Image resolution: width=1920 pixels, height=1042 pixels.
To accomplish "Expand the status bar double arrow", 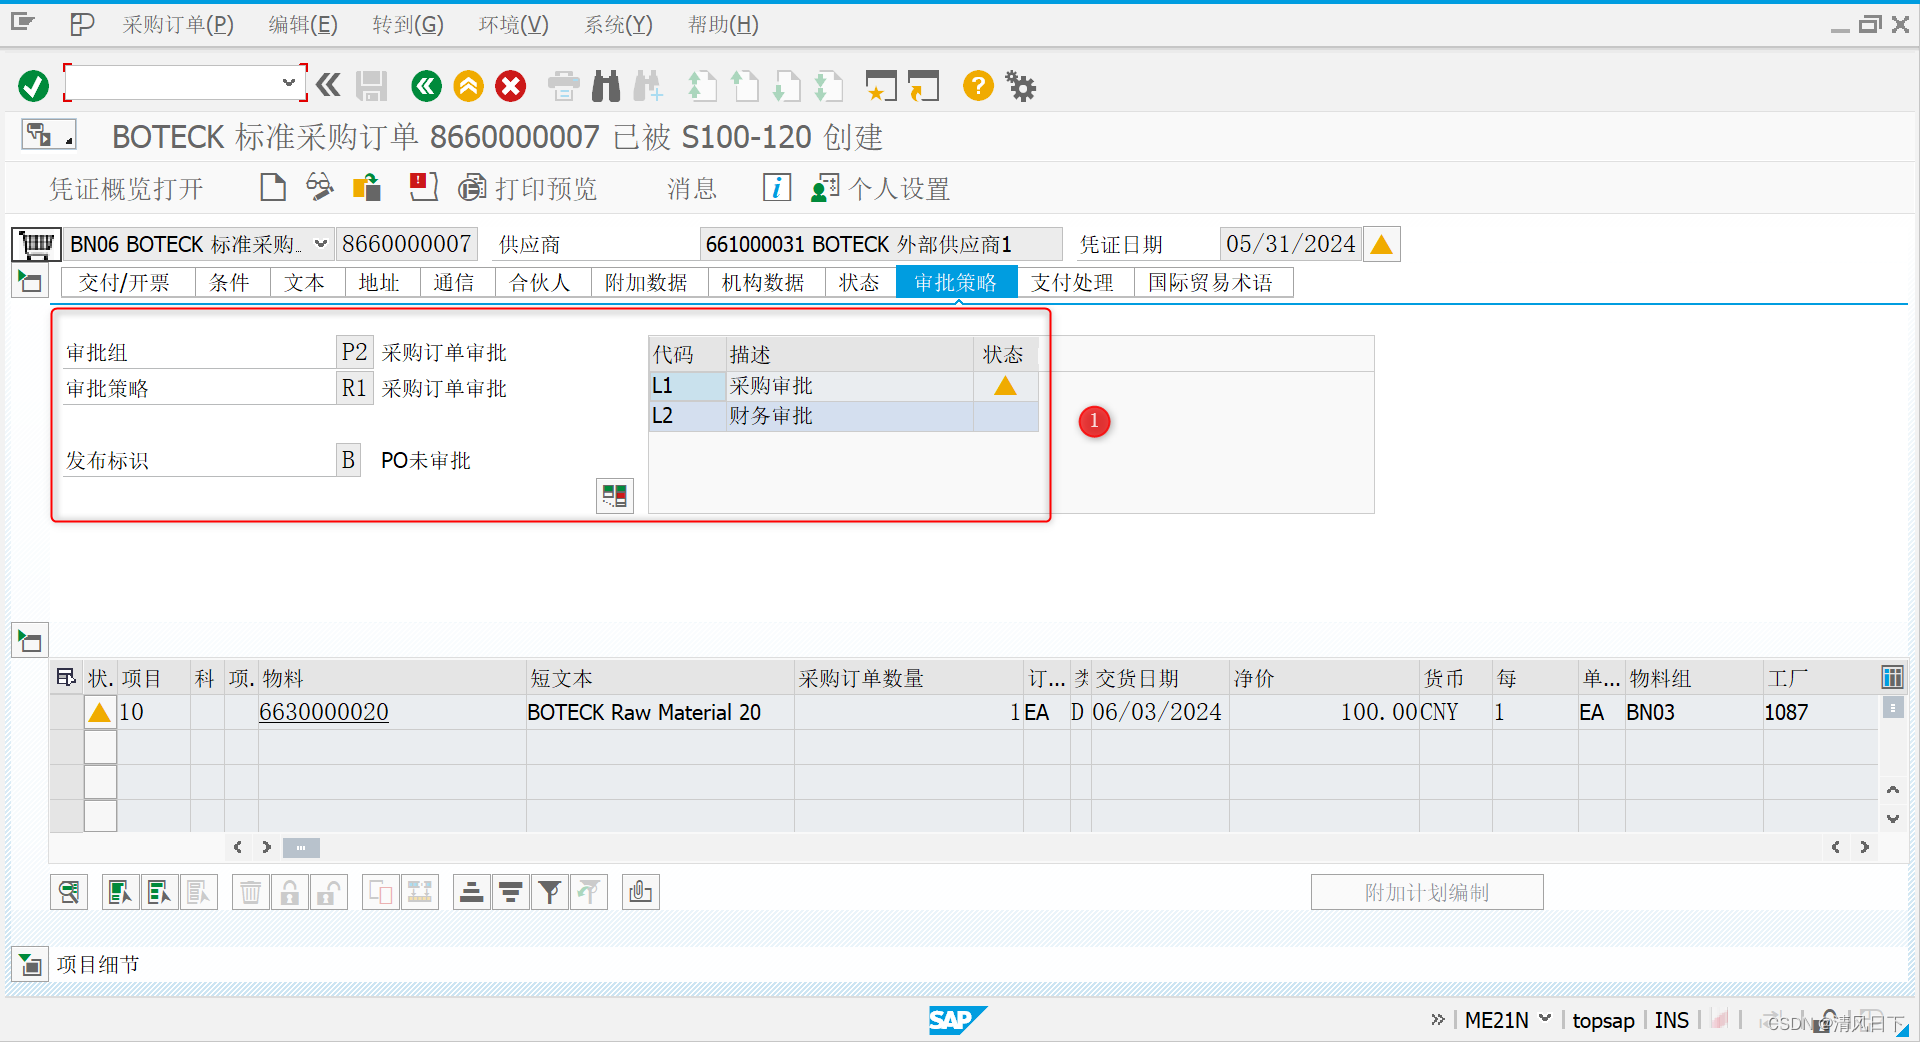I will (1438, 1019).
